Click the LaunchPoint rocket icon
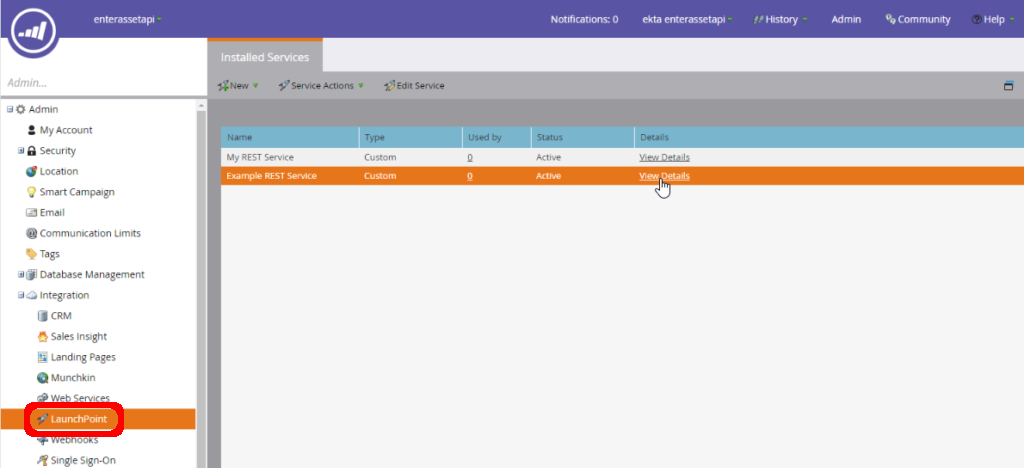Image resolution: width=1024 pixels, height=468 pixels. [x=42, y=418]
